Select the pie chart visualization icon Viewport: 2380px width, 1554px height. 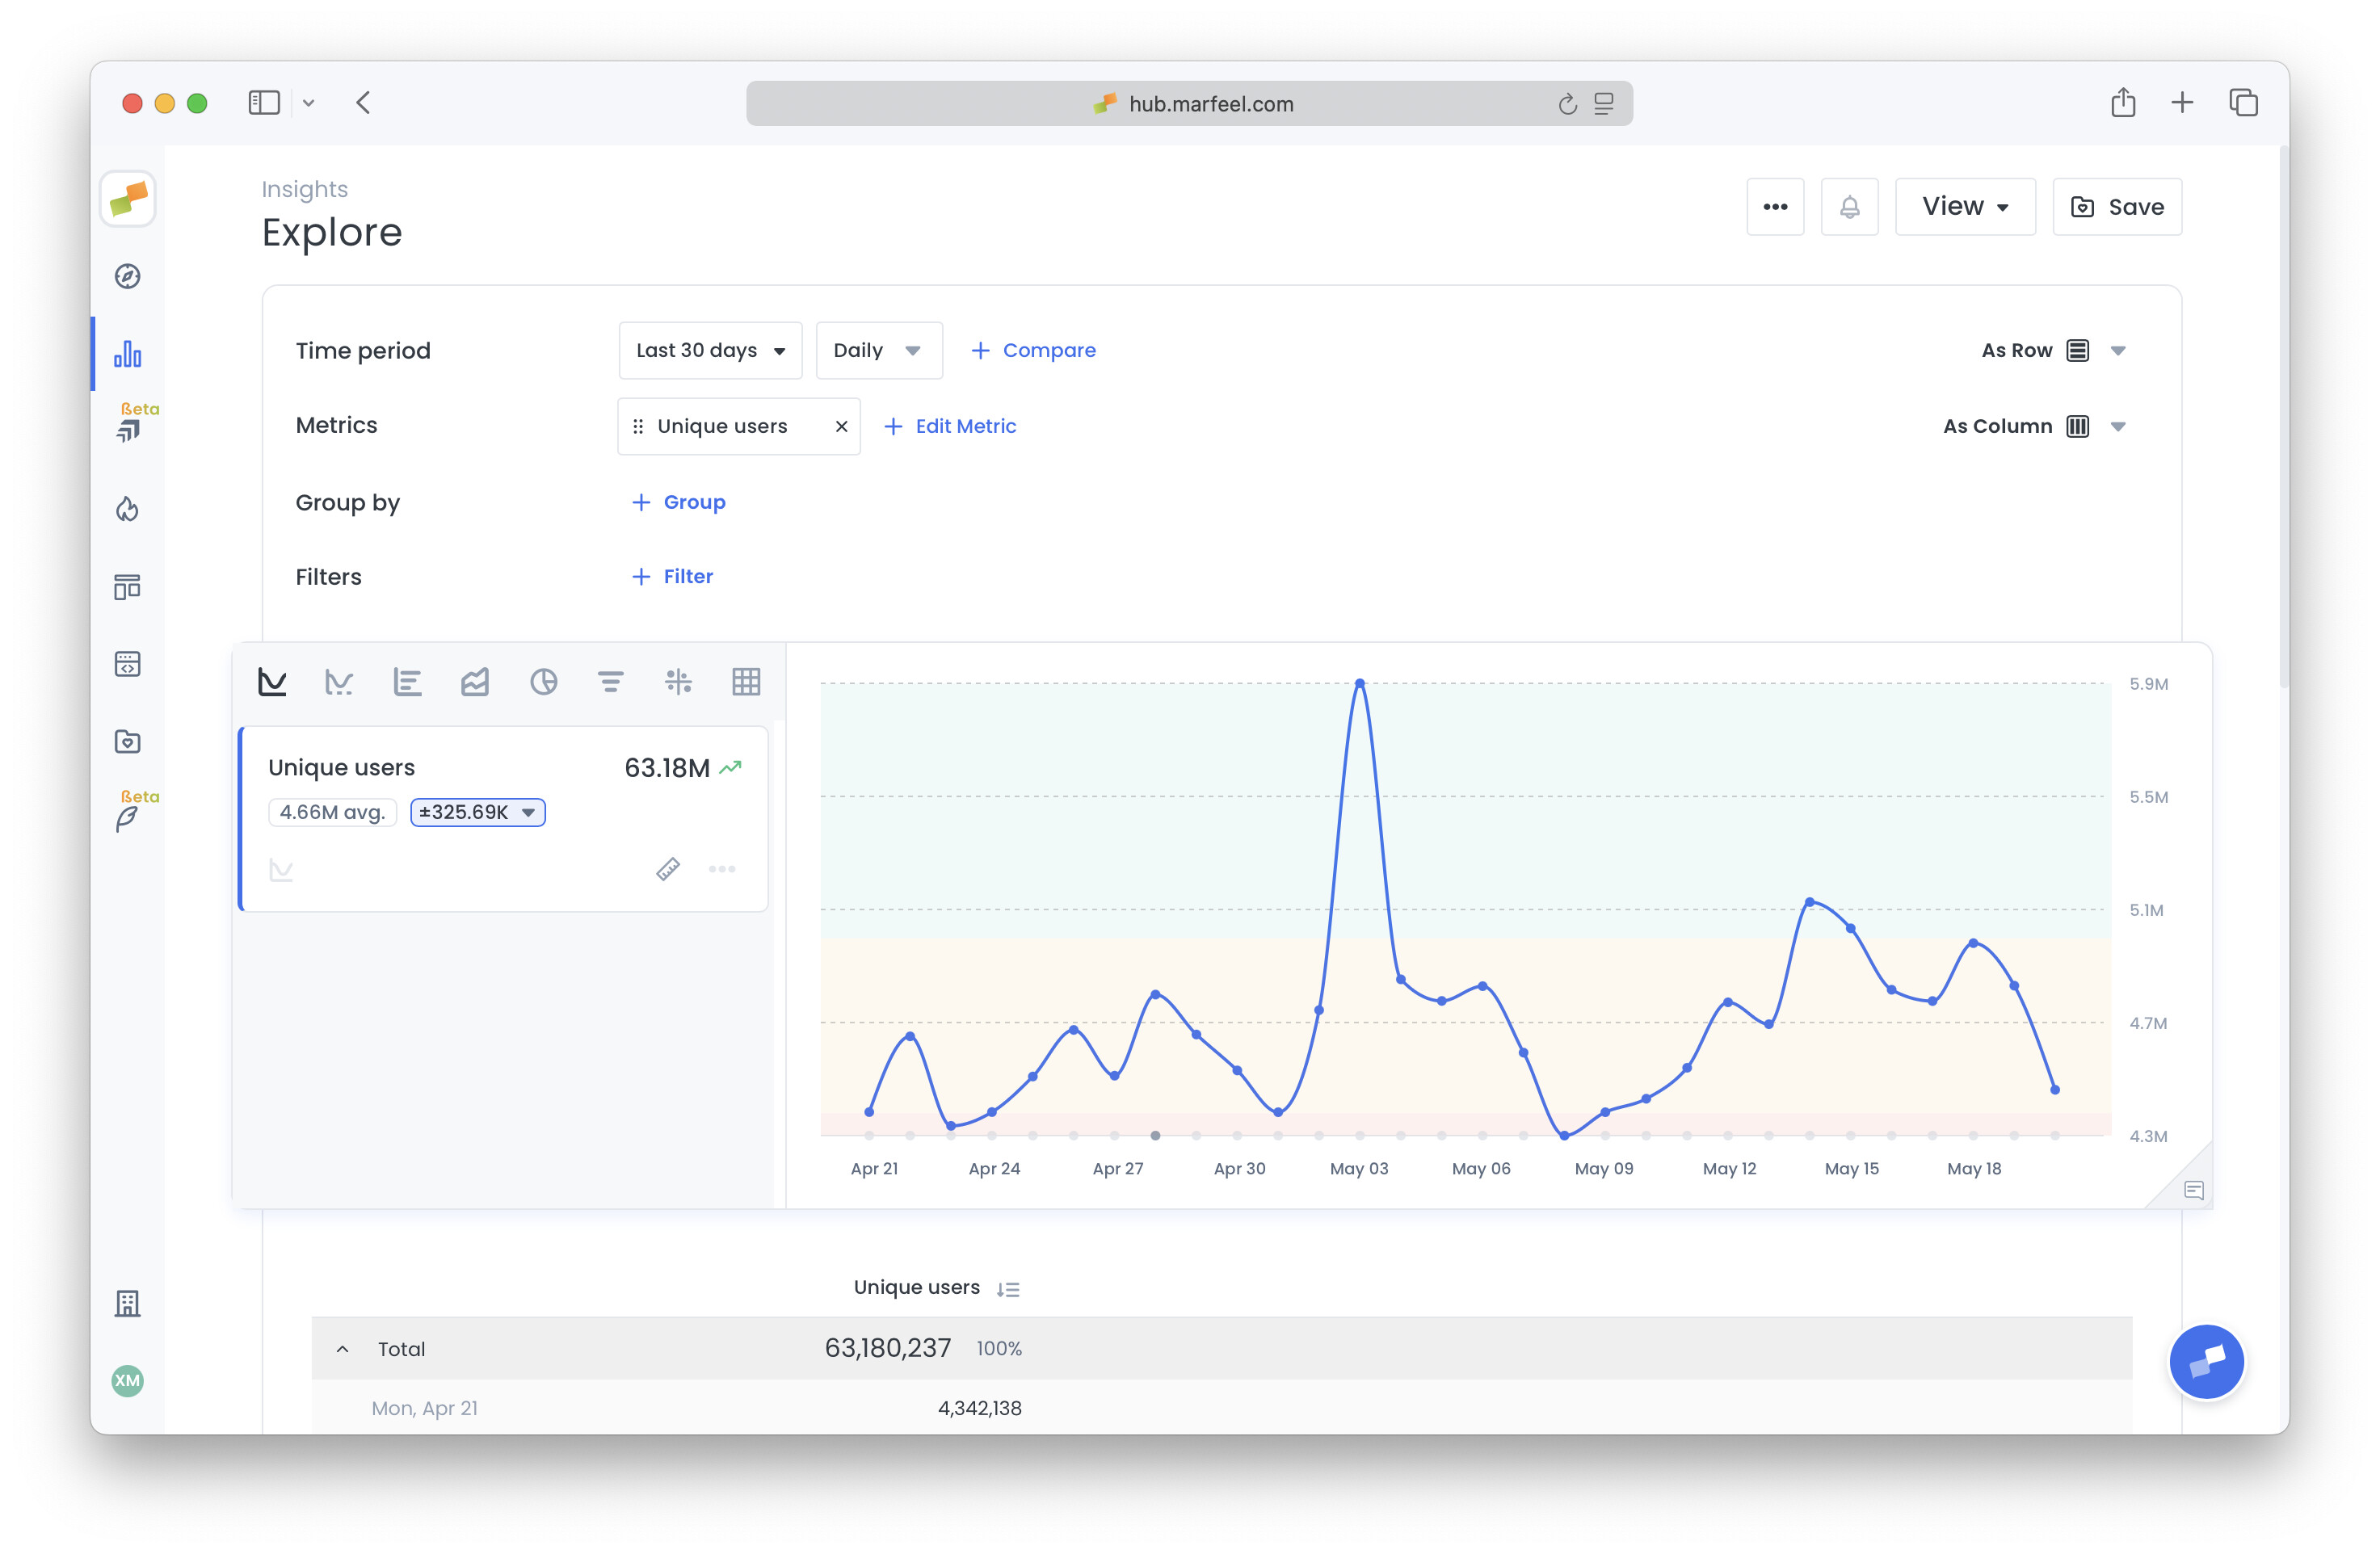543,682
